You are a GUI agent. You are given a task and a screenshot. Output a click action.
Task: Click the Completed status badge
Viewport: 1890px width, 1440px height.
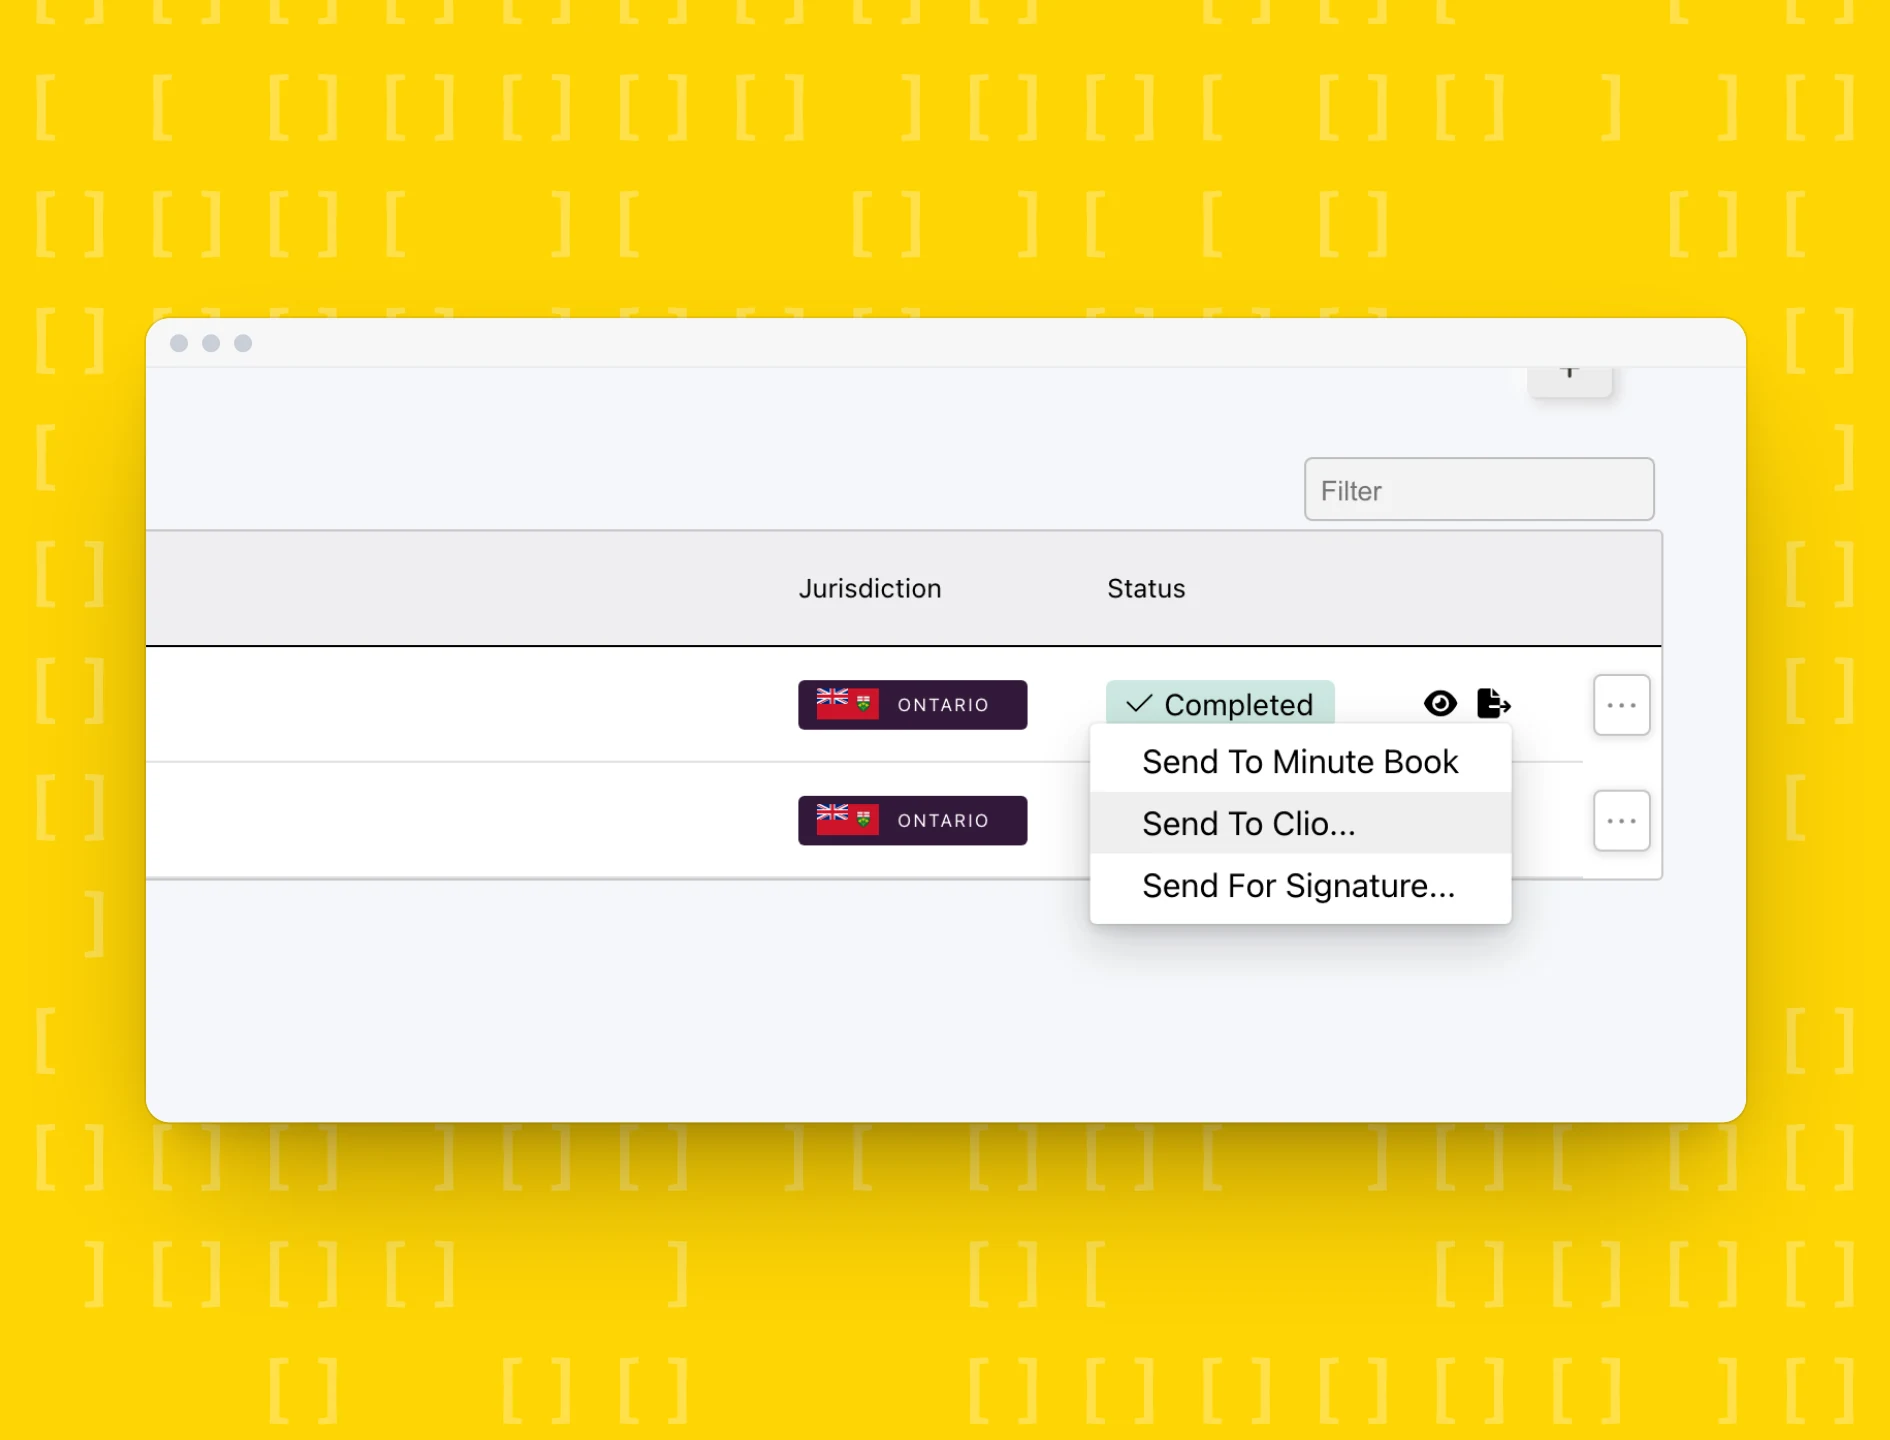point(1219,703)
